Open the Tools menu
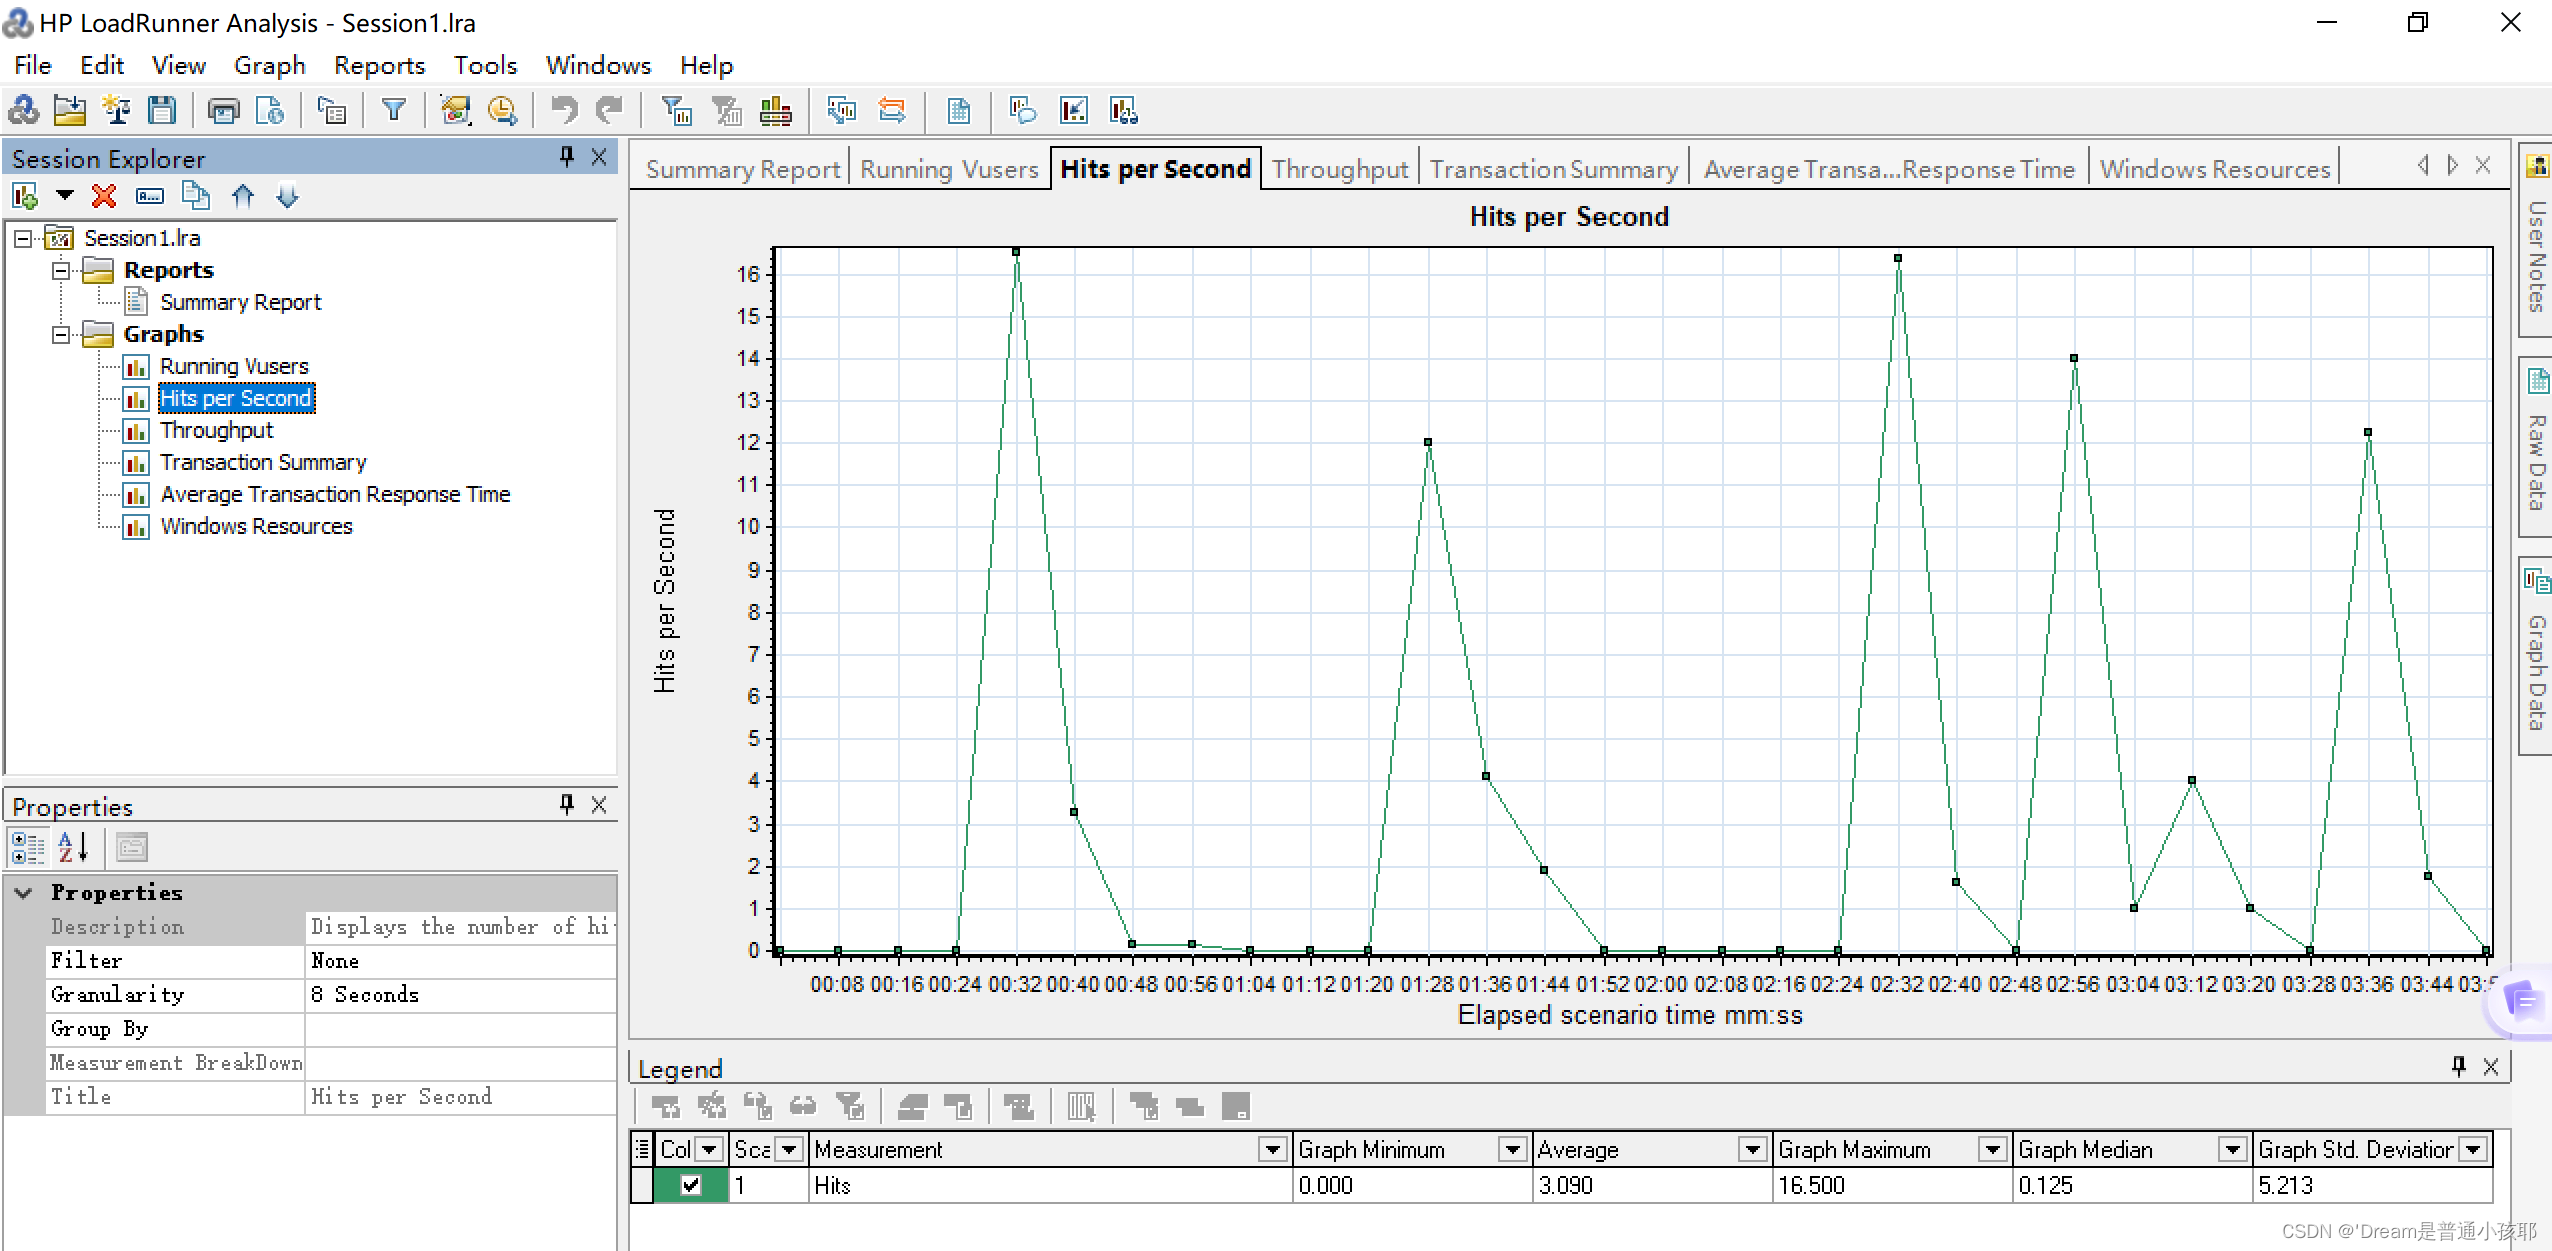Image resolution: width=2552 pixels, height=1251 pixels. pyautogui.click(x=485, y=65)
